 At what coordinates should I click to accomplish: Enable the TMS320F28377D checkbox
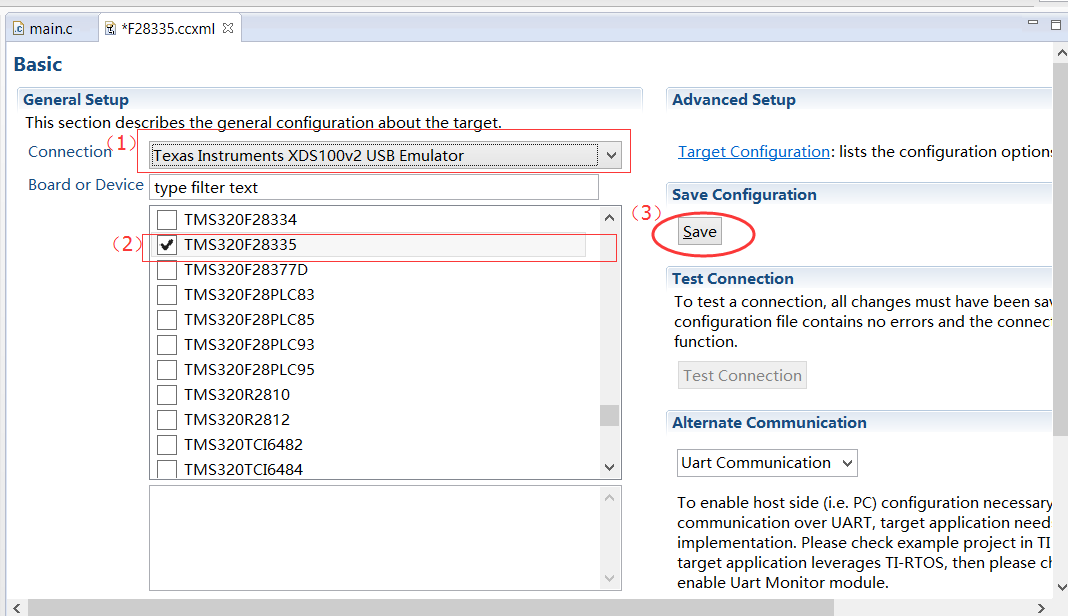pyautogui.click(x=167, y=270)
